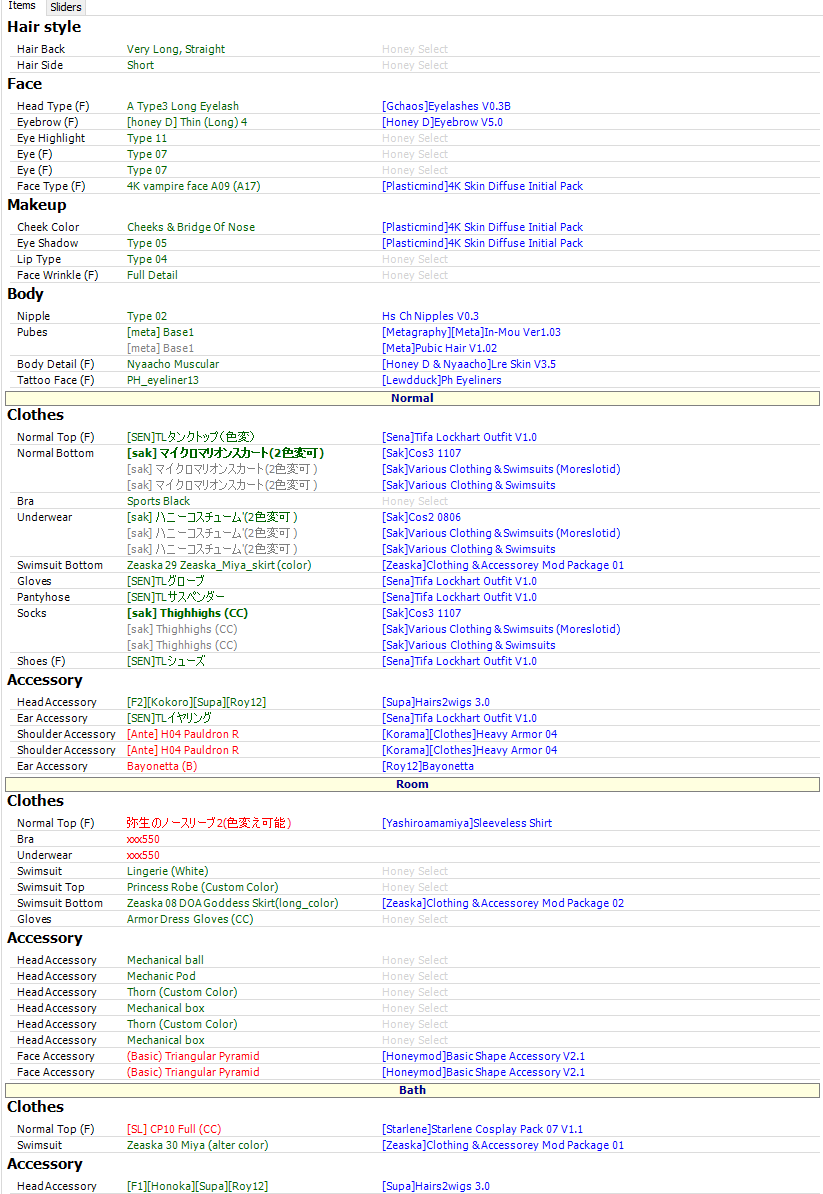
Task: Click the [Meta]Pubic Hair V1.02 link
Action: 439,349
